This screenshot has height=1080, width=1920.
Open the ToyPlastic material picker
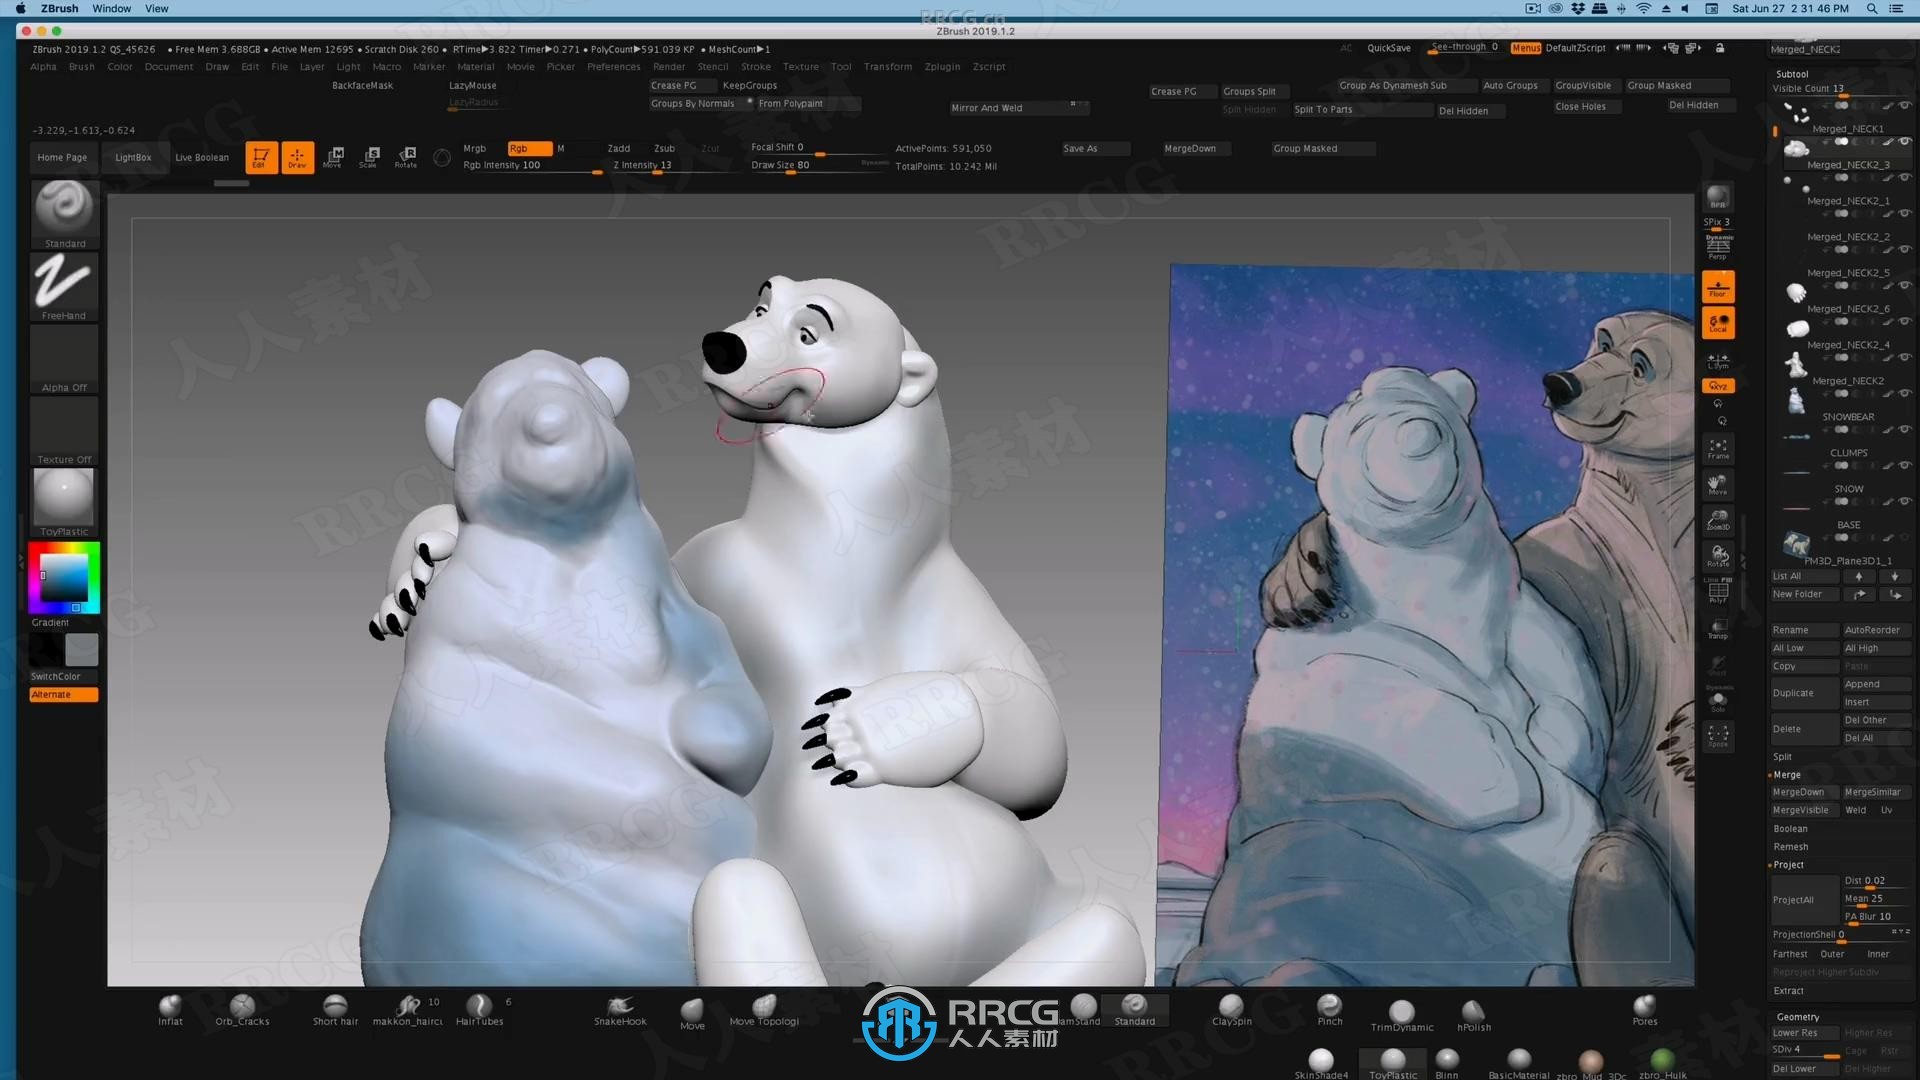pyautogui.click(x=64, y=502)
